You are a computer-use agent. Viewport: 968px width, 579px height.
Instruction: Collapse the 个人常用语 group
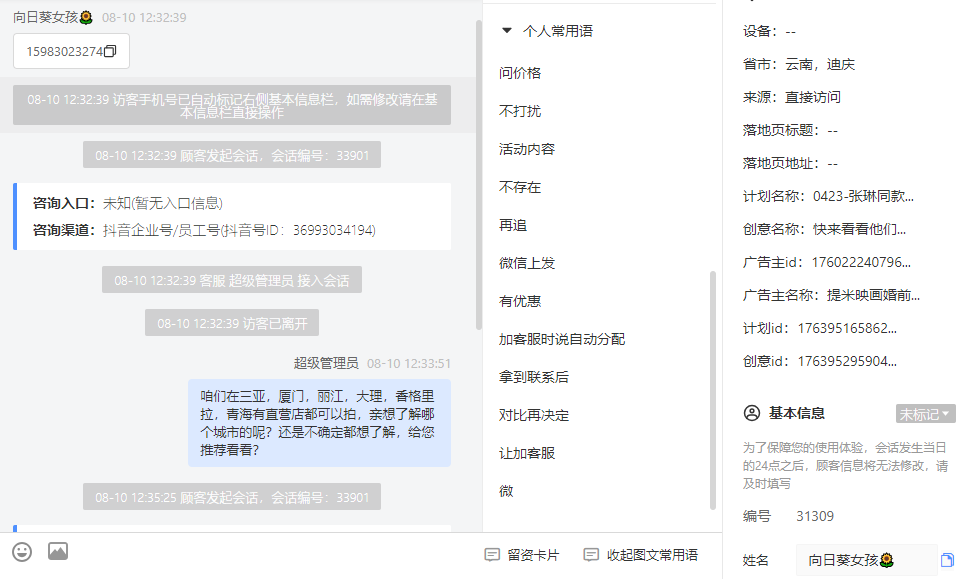[x=507, y=30]
